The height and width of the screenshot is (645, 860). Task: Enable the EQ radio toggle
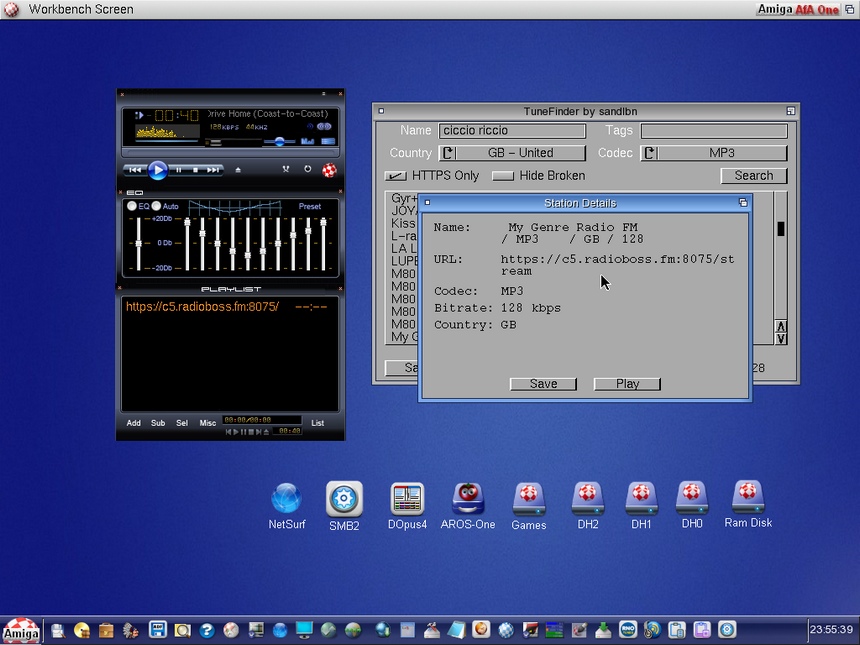pos(132,206)
